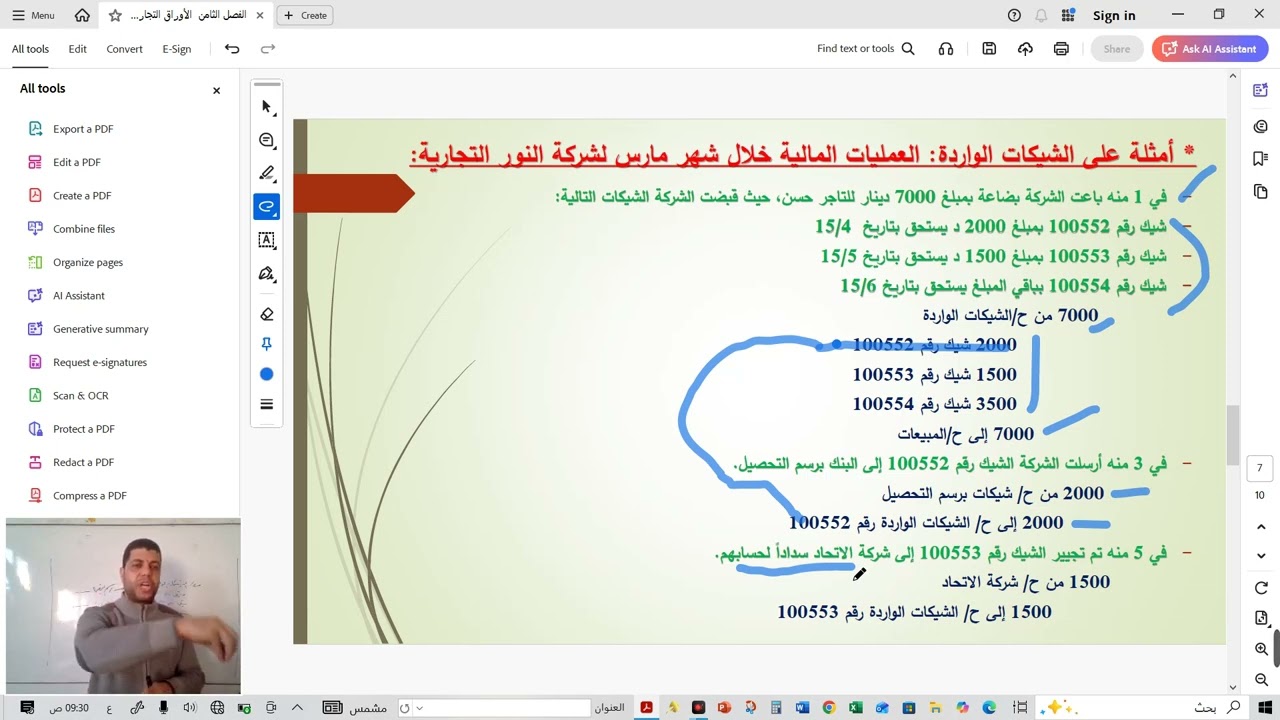Select the Eraser tool
Image resolution: width=1280 pixels, height=720 pixels.
(x=266, y=314)
